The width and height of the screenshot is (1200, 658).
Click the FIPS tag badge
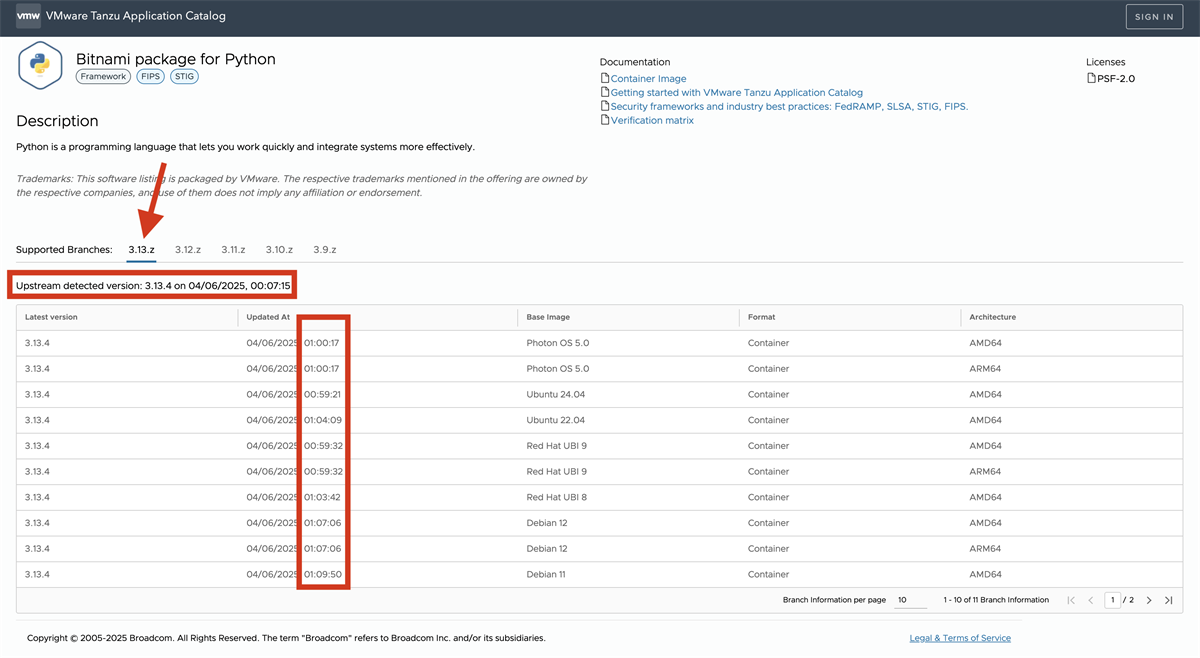[x=151, y=77]
